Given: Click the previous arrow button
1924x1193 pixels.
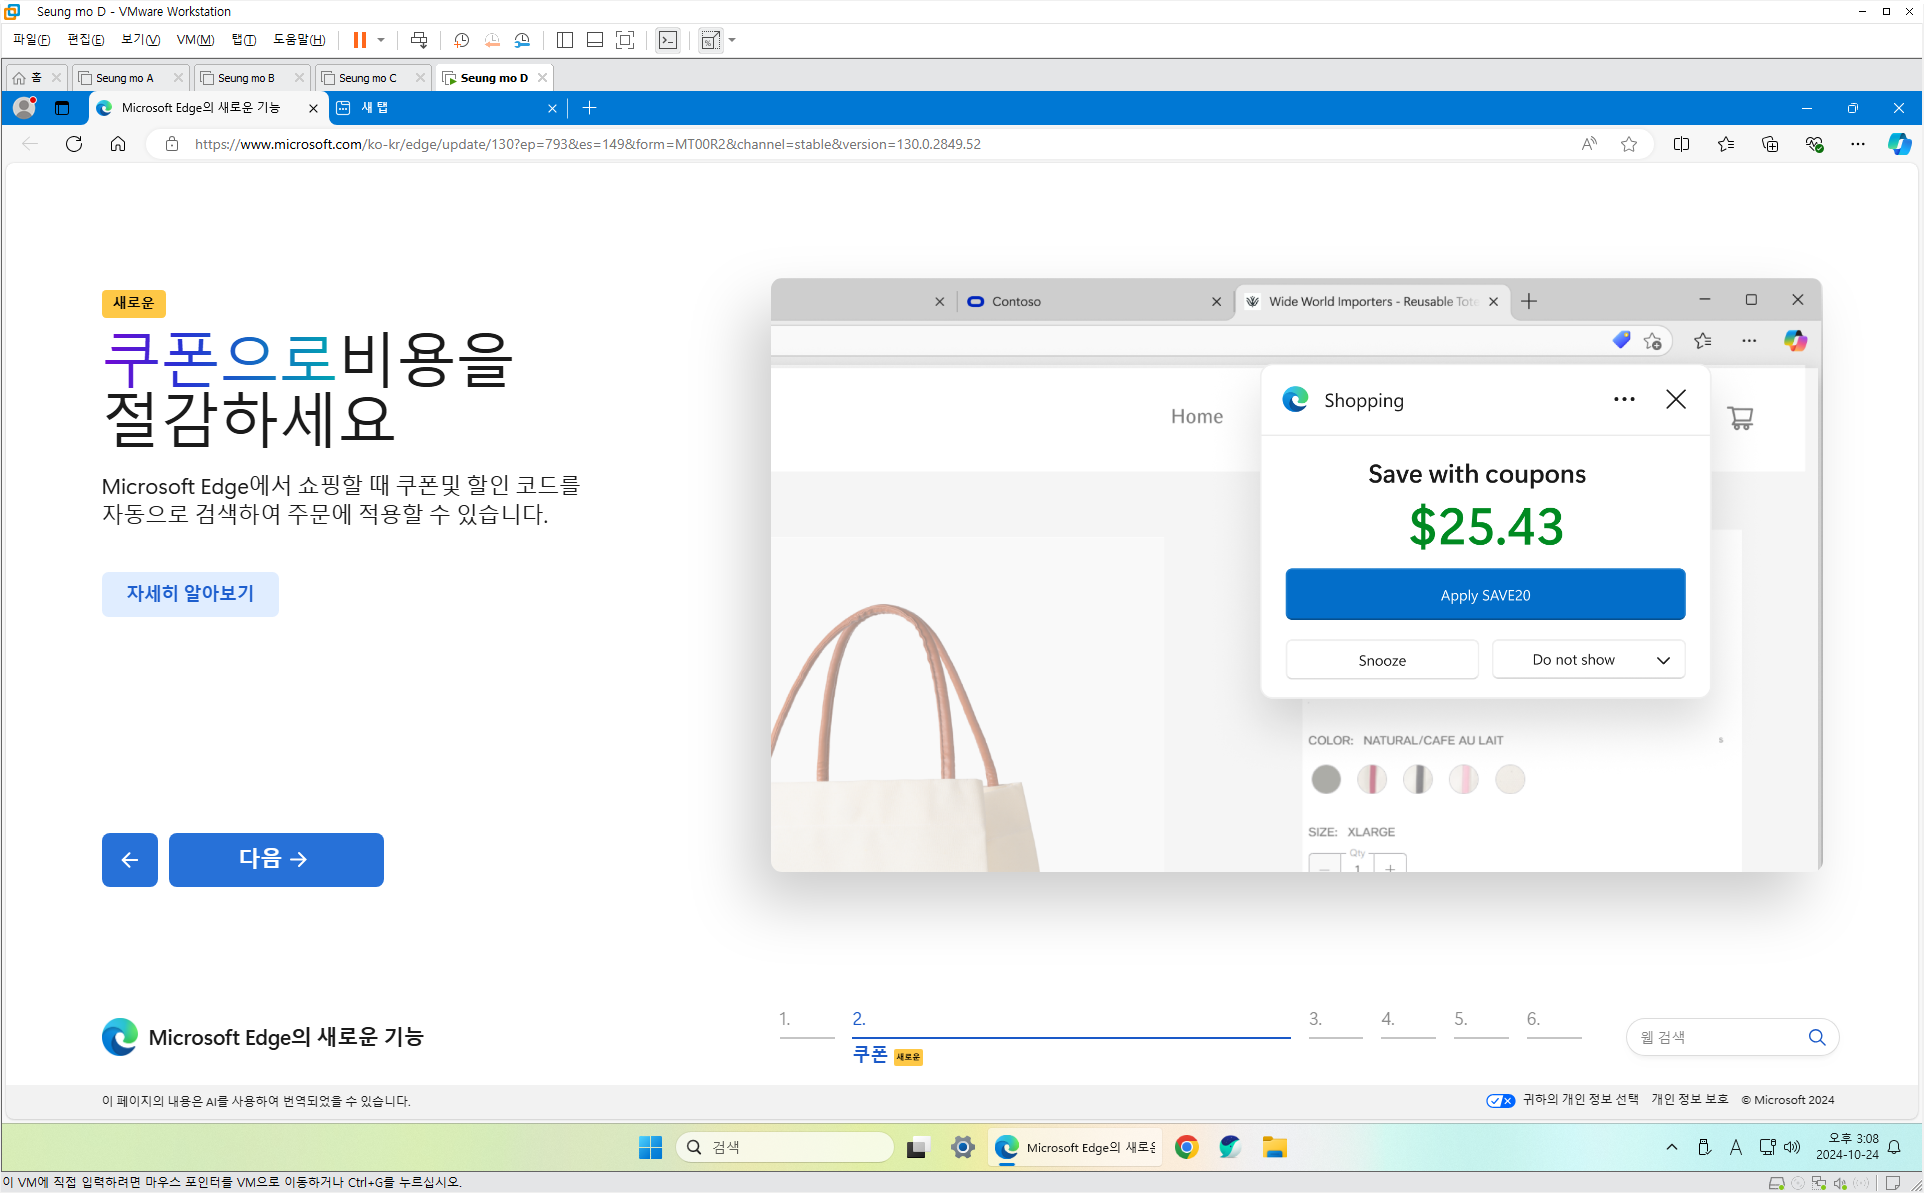Looking at the screenshot, I should [x=130, y=860].
